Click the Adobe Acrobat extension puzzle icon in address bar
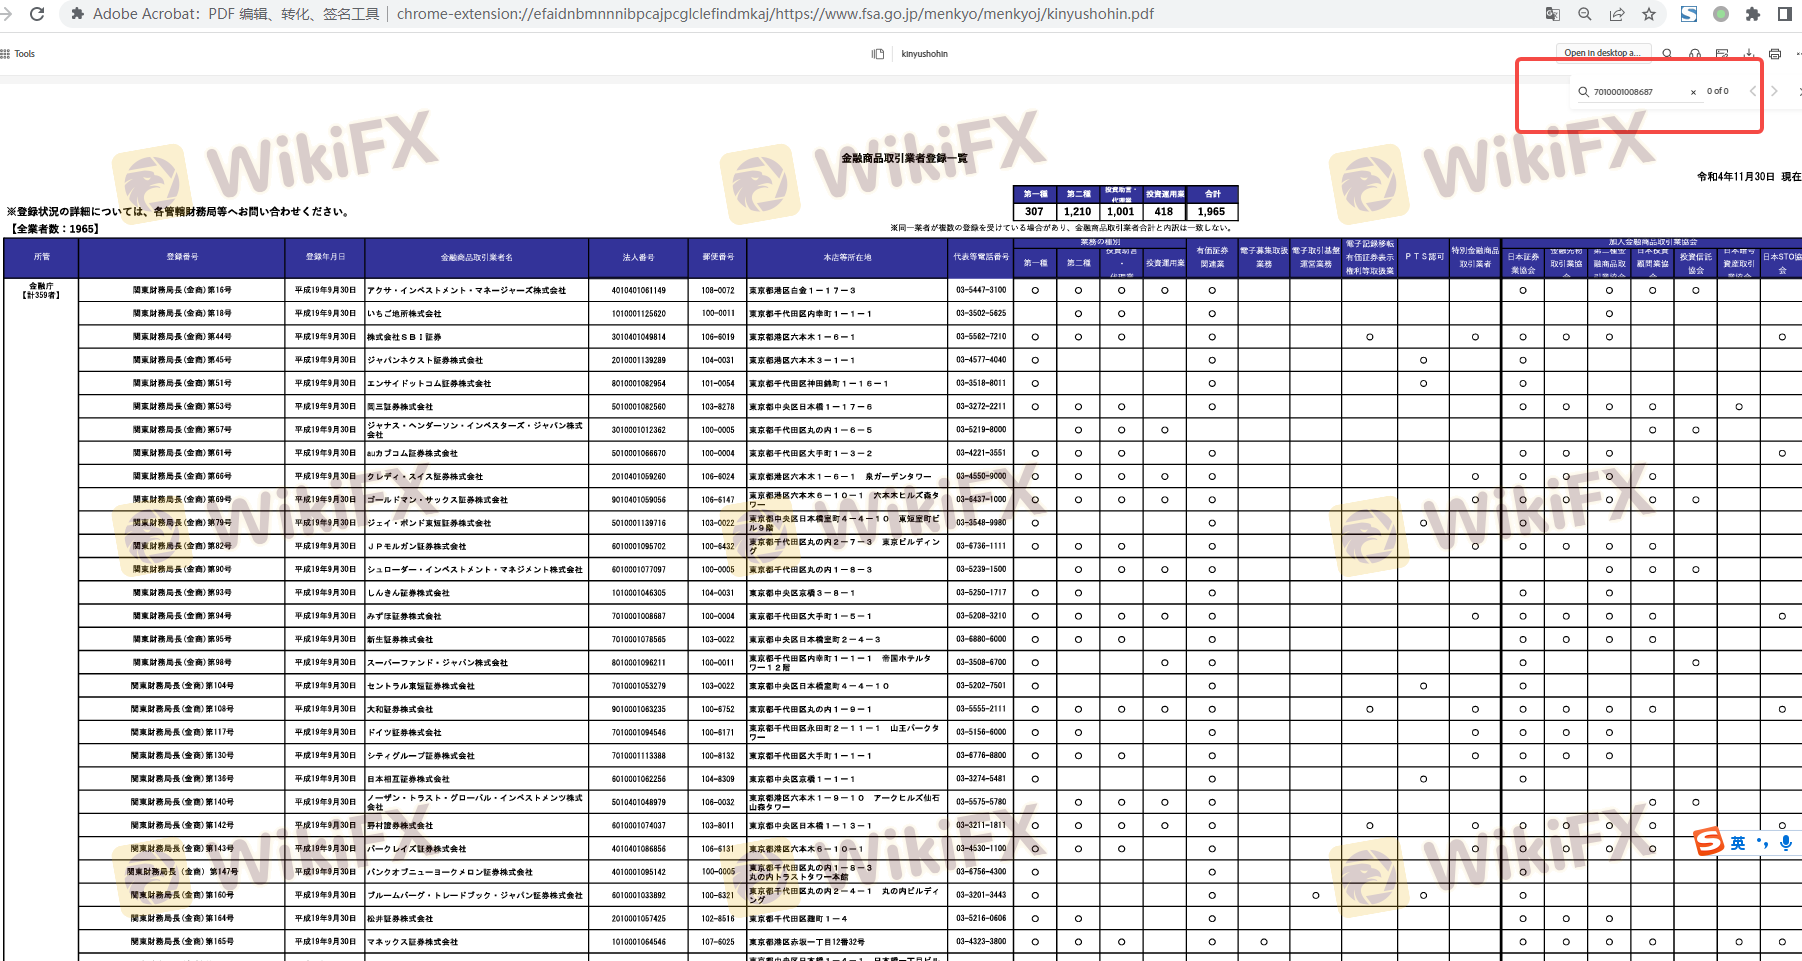Viewport: 1802px width, 961px height. (77, 14)
